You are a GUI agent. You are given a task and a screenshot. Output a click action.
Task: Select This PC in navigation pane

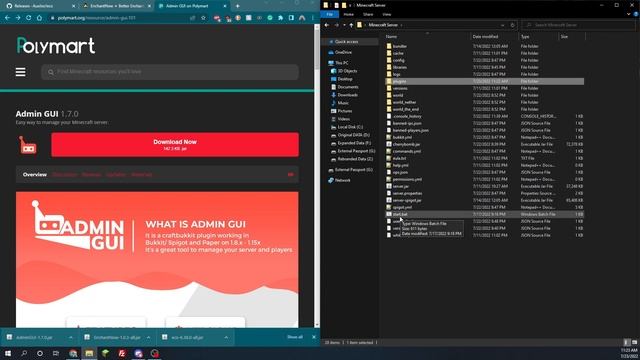(x=341, y=63)
